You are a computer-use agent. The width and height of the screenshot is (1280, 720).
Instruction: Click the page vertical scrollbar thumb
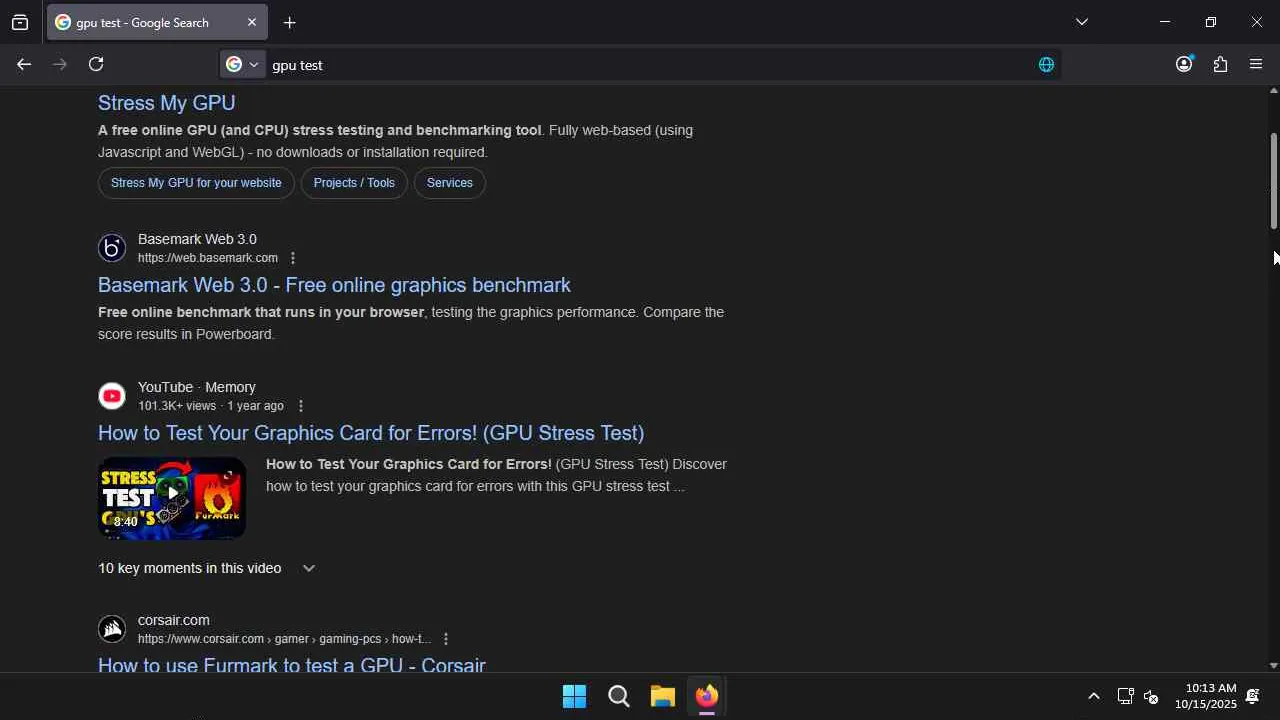(1273, 180)
